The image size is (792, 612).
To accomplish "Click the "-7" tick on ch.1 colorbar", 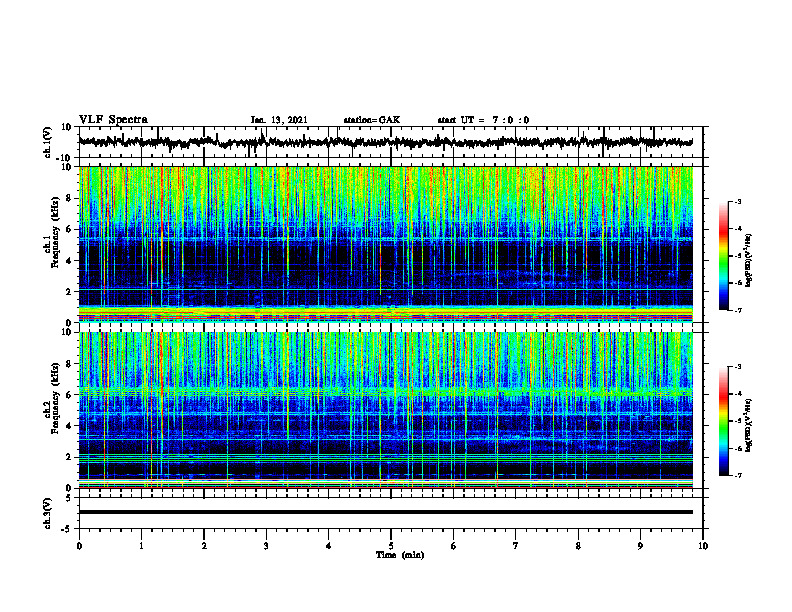I will (737, 310).
